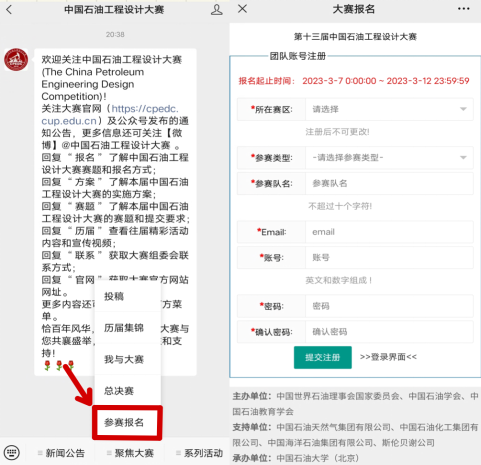Select 总决赛 from the popup menu
This screenshot has height=465, width=481.
[x=128, y=391]
